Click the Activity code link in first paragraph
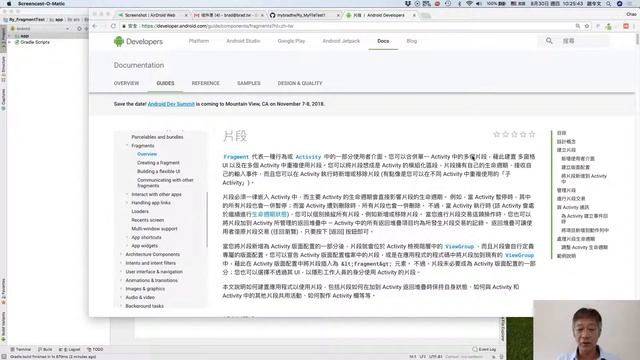 tap(308, 157)
